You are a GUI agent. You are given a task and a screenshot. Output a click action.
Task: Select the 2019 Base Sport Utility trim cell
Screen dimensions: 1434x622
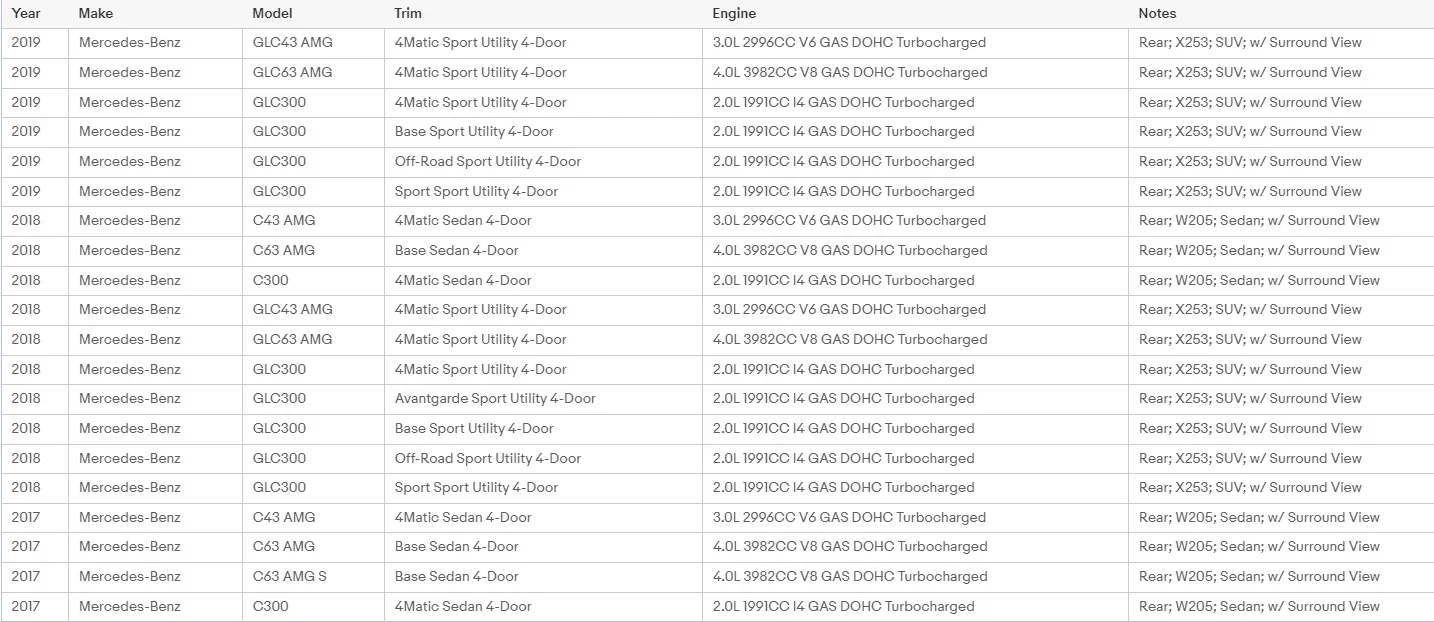474,132
